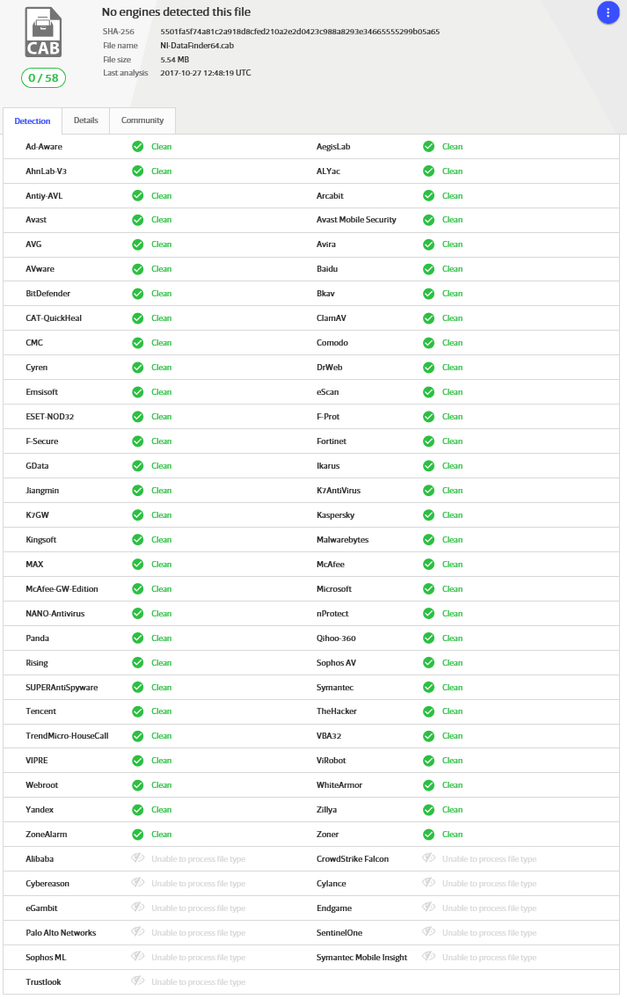Open the Community tab
This screenshot has width=627, height=999.
[x=142, y=120]
